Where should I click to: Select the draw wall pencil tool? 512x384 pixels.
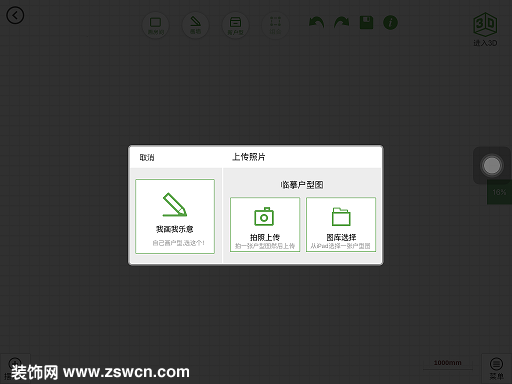click(x=196, y=25)
